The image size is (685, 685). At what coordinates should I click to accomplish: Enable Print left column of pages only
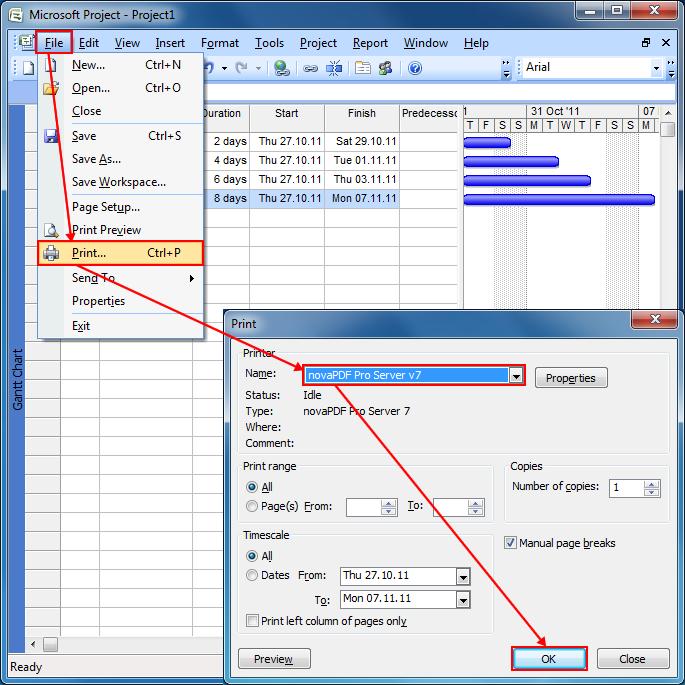click(252, 621)
